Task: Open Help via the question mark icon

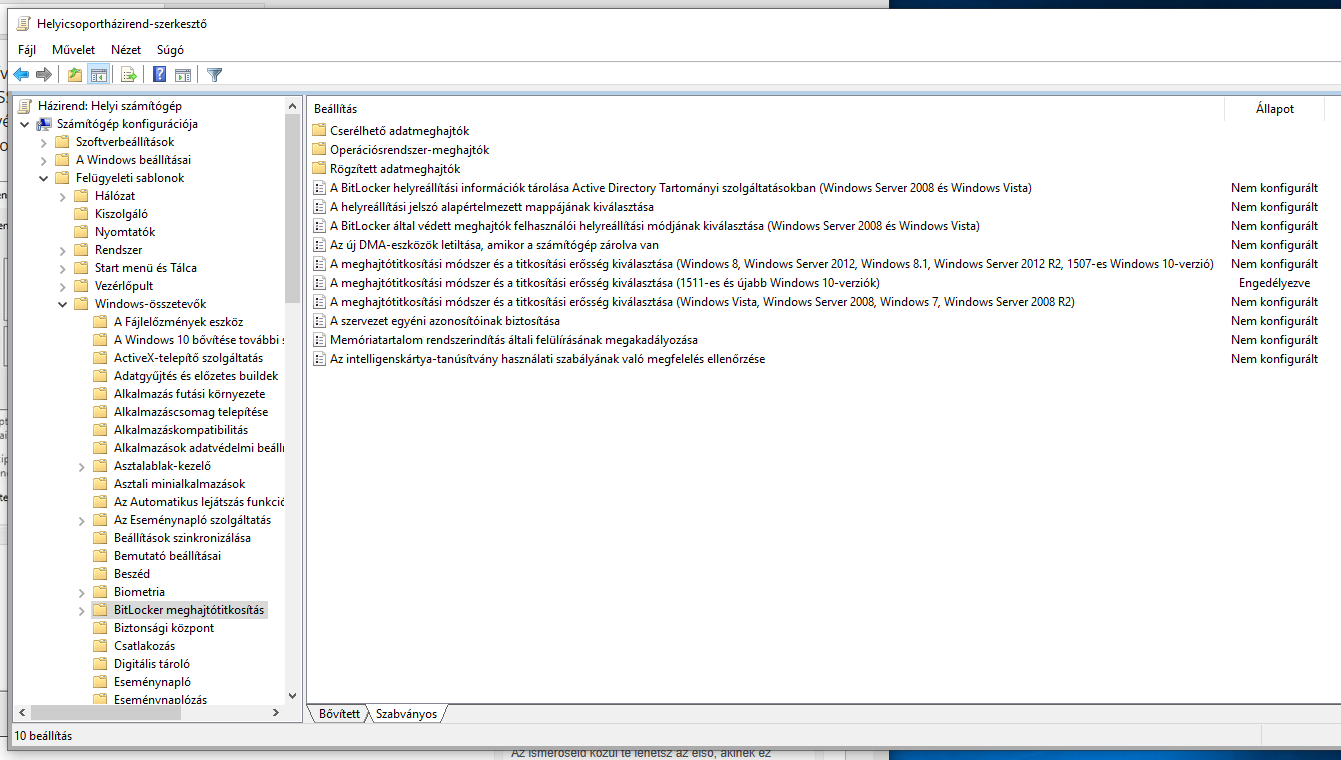Action: (x=159, y=74)
